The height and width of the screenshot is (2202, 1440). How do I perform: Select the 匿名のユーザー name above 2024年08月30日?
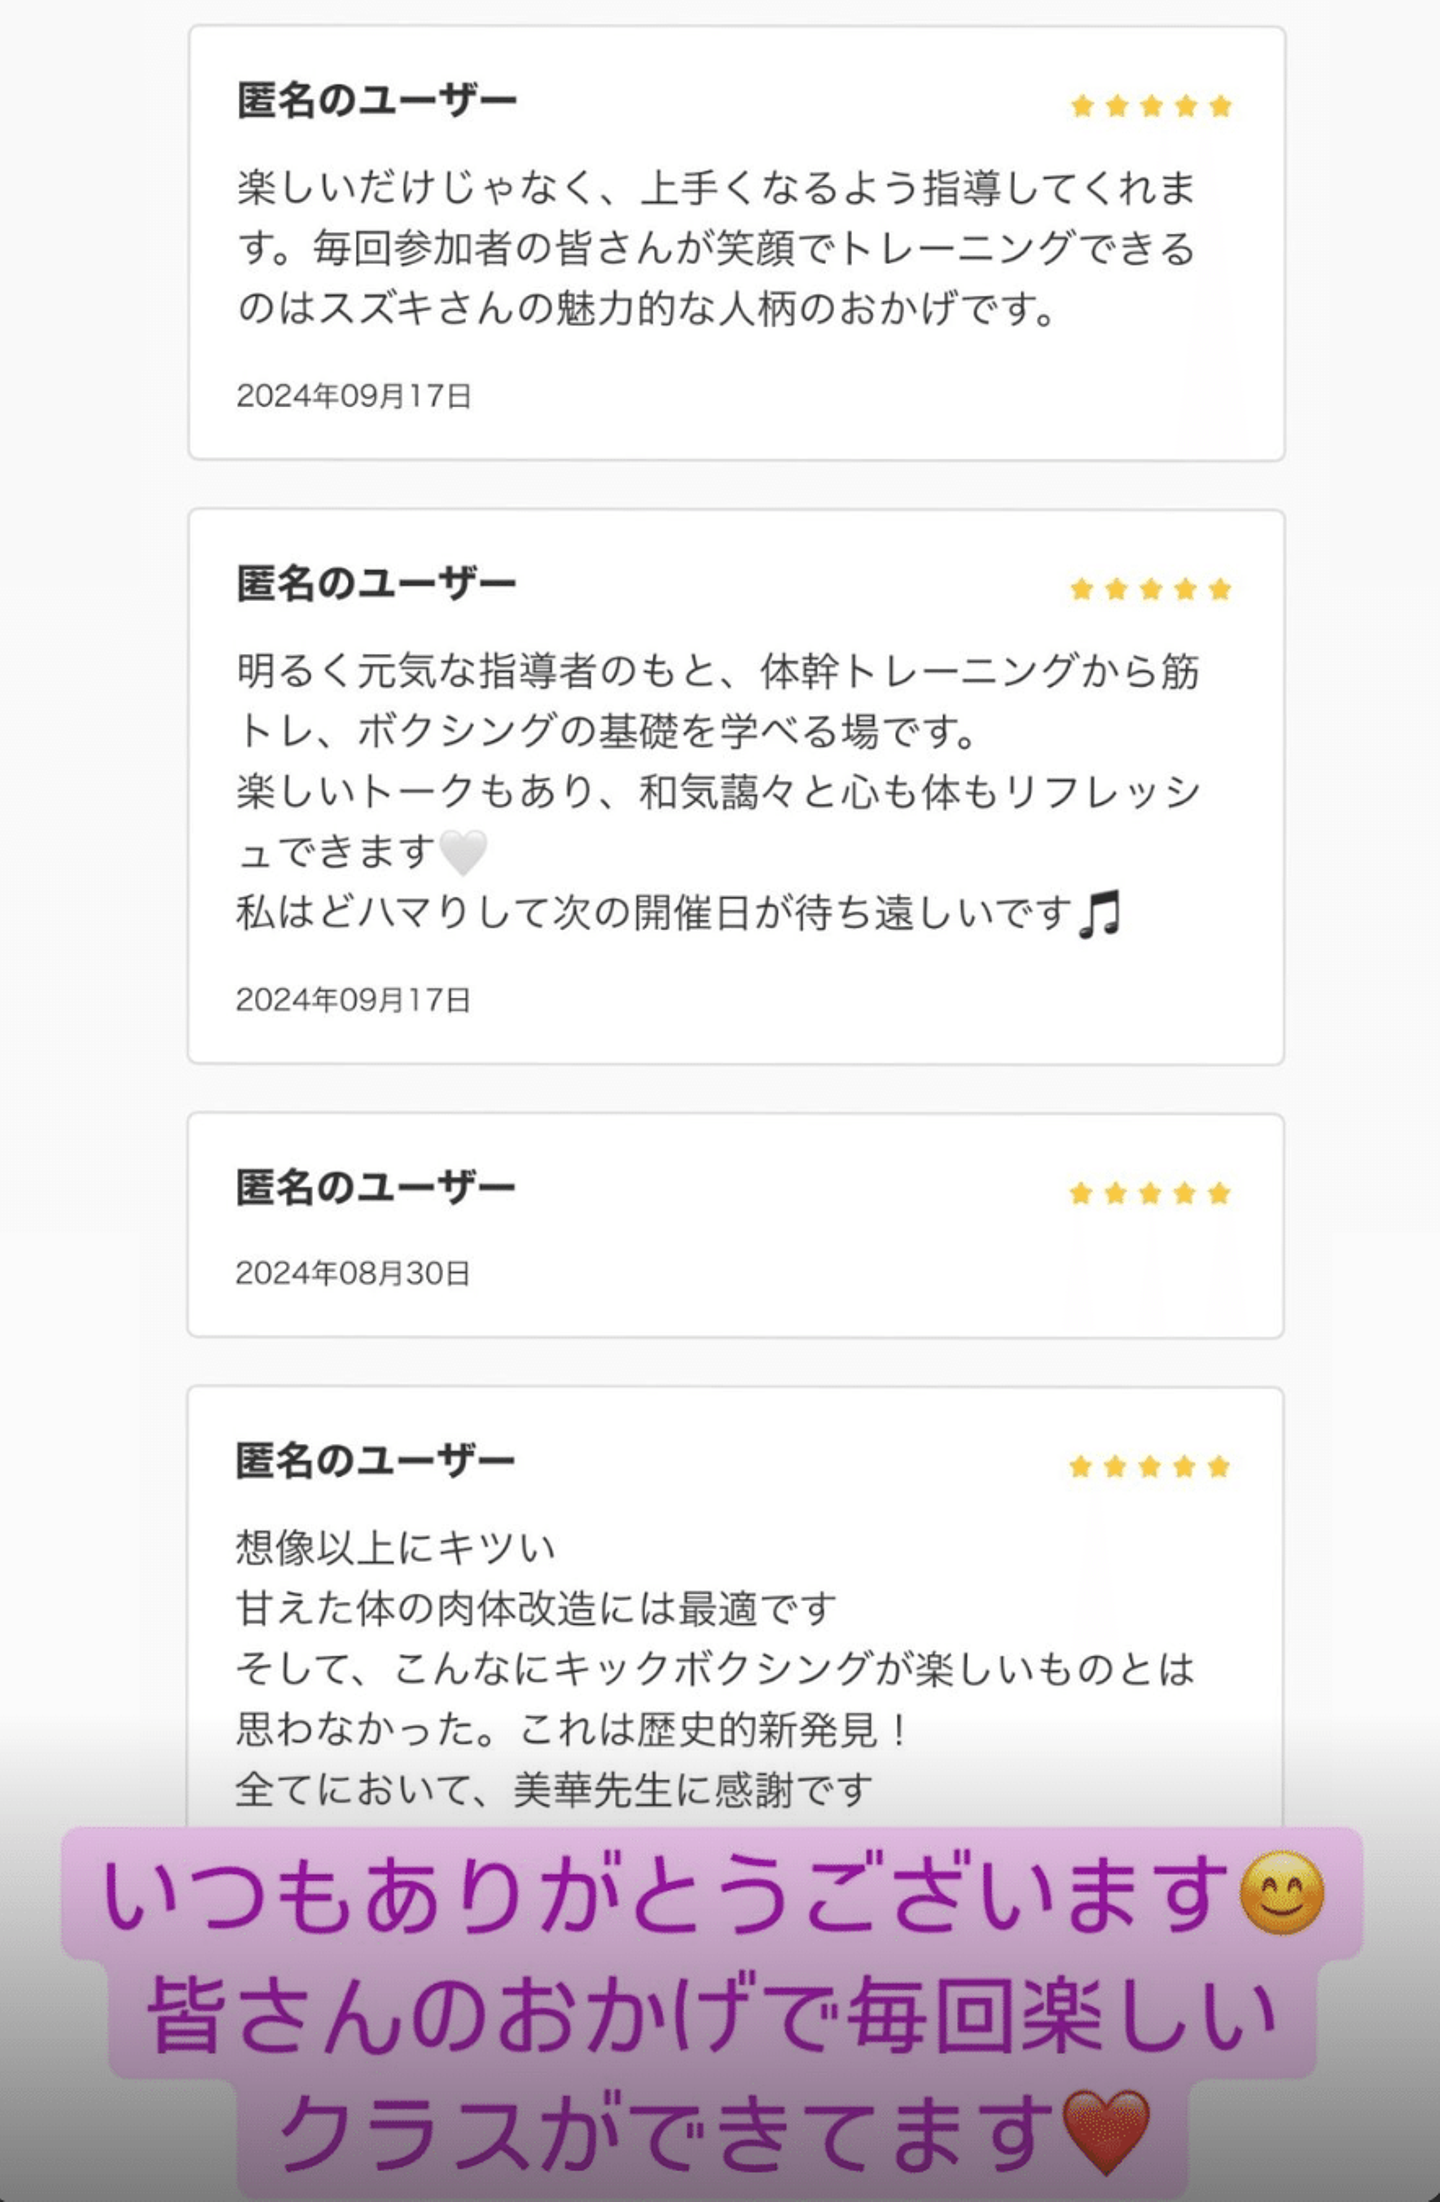(x=376, y=1187)
